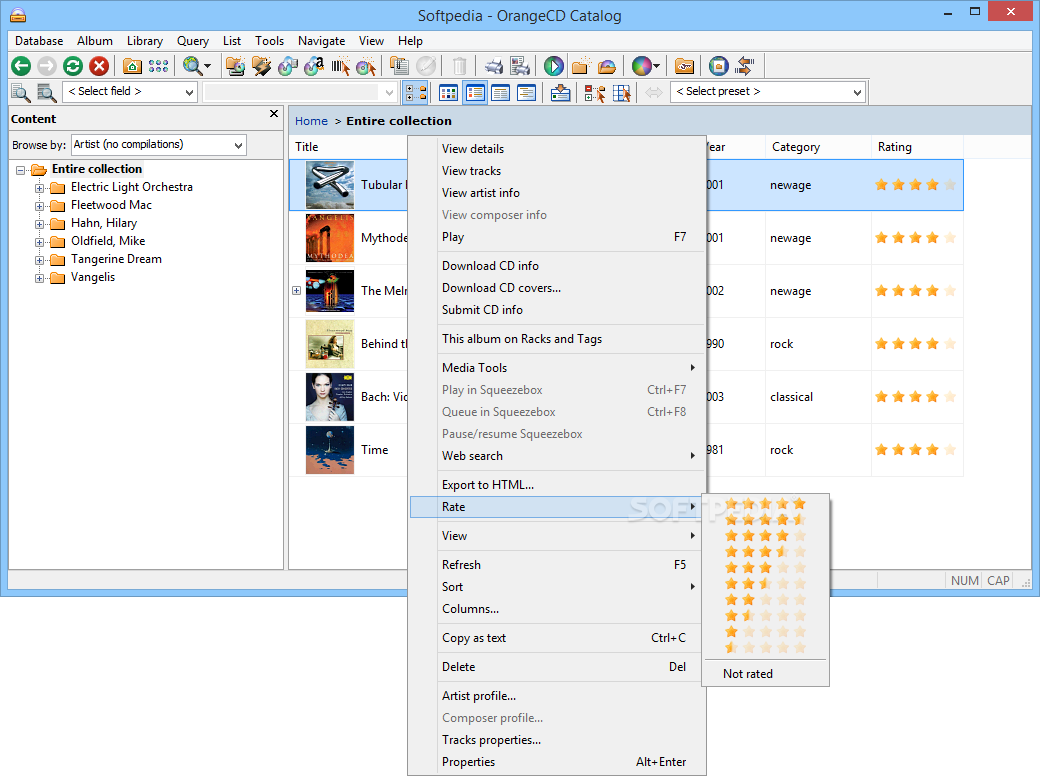This screenshot has width=1040, height=776.
Task: Click the colored dots grid icon
Action: [x=159, y=66]
